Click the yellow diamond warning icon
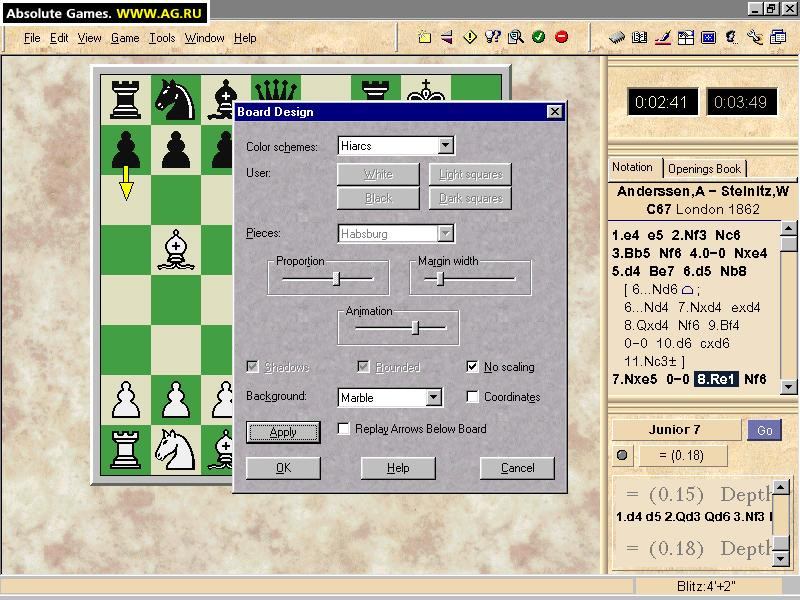 click(x=470, y=38)
